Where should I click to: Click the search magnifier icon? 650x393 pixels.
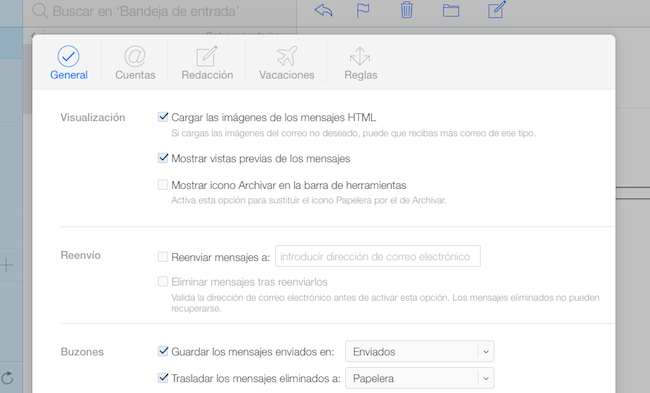point(40,11)
